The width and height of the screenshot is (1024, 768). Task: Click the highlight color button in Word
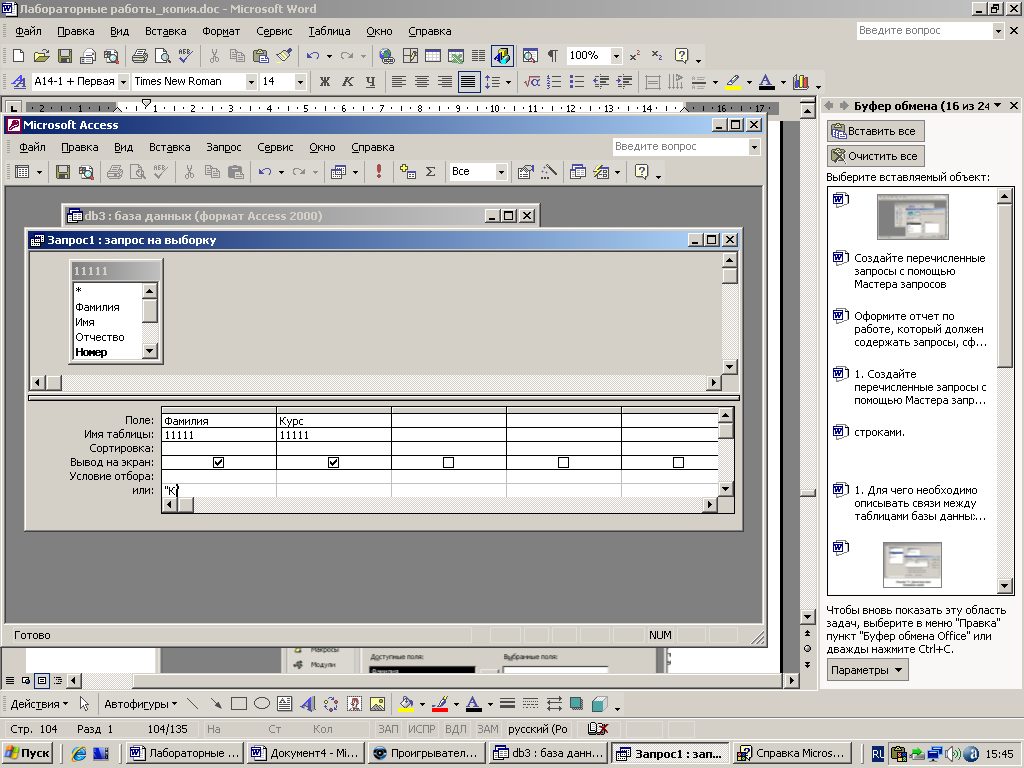(x=733, y=82)
